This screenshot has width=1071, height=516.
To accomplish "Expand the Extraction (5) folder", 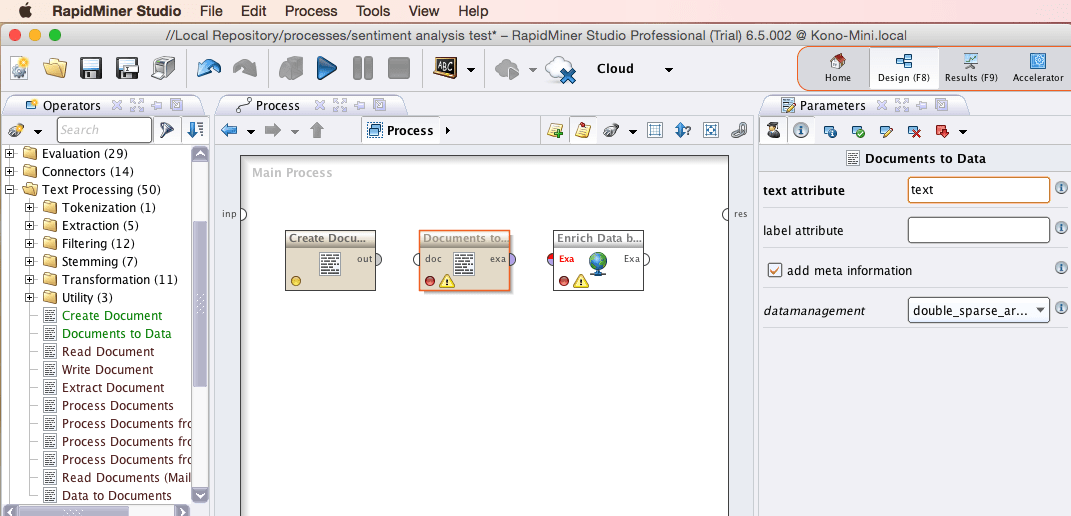I will click(29, 226).
